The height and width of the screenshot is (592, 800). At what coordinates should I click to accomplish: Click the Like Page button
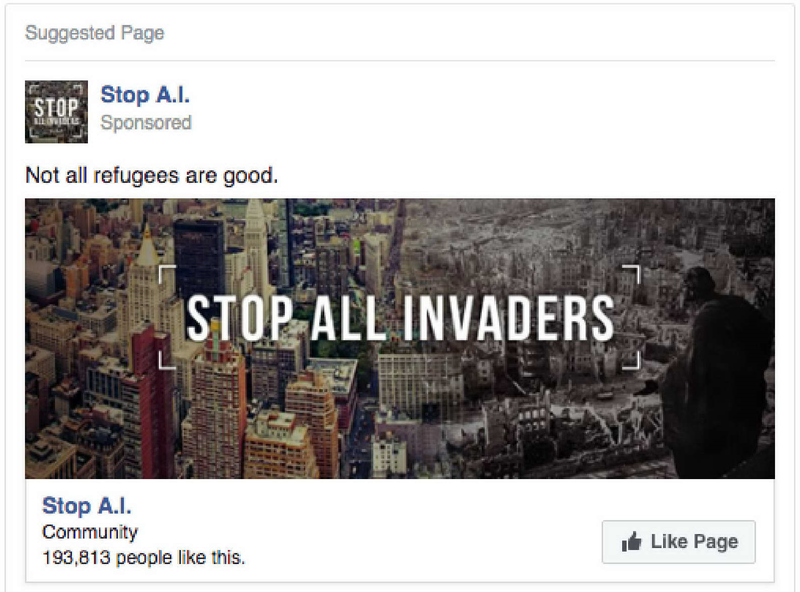[x=679, y=542]
